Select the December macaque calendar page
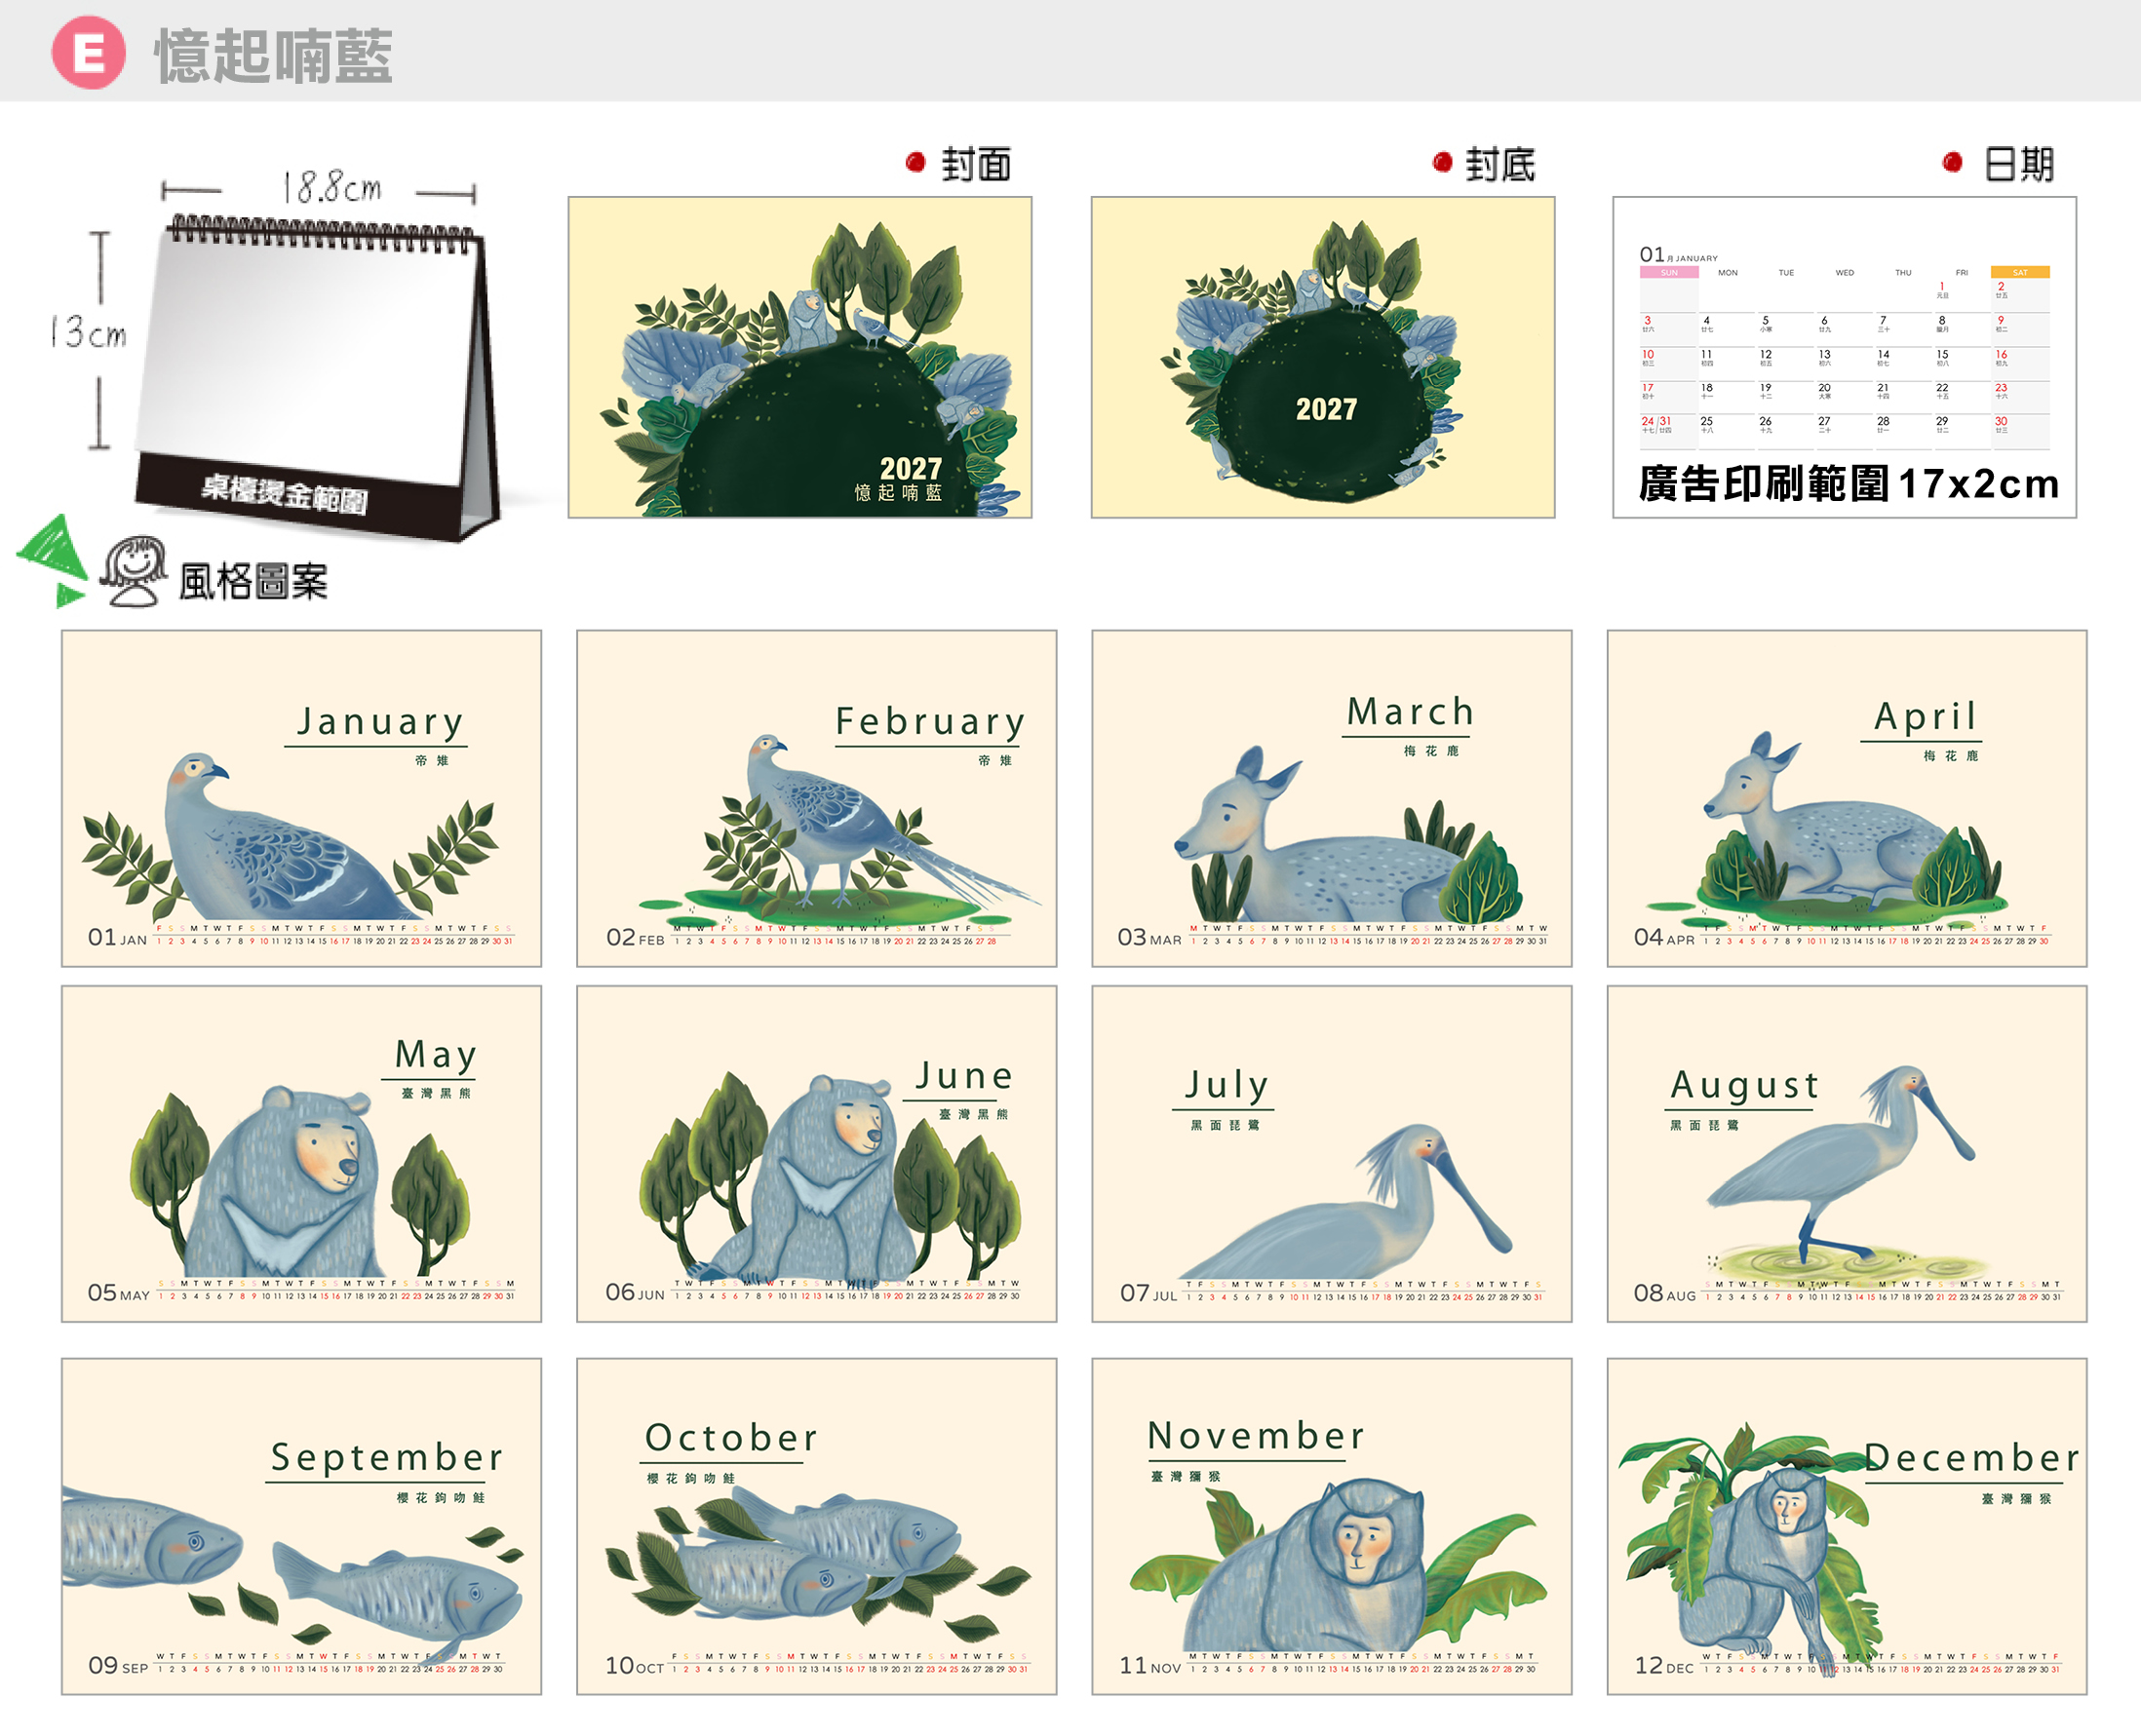The width and height of the screenshot is (2141, 1736). click(1847, 1526)
